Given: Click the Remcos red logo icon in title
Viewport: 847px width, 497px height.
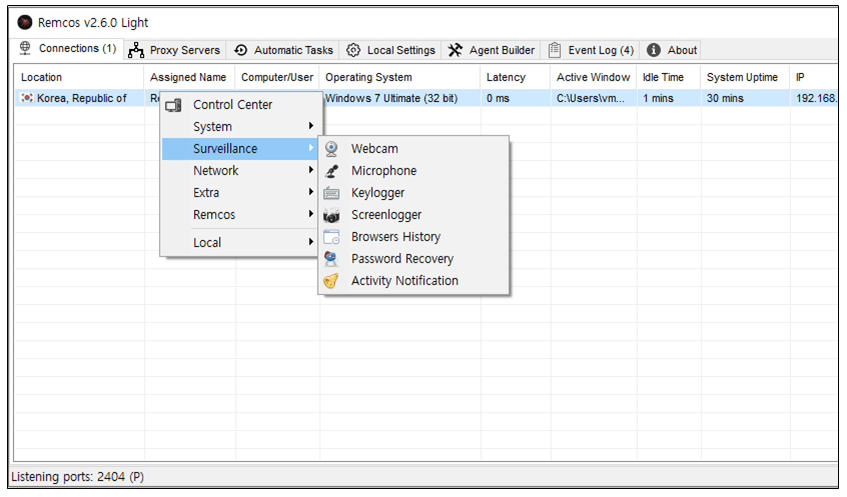Looking at the screenshot, I should [24, 22].
